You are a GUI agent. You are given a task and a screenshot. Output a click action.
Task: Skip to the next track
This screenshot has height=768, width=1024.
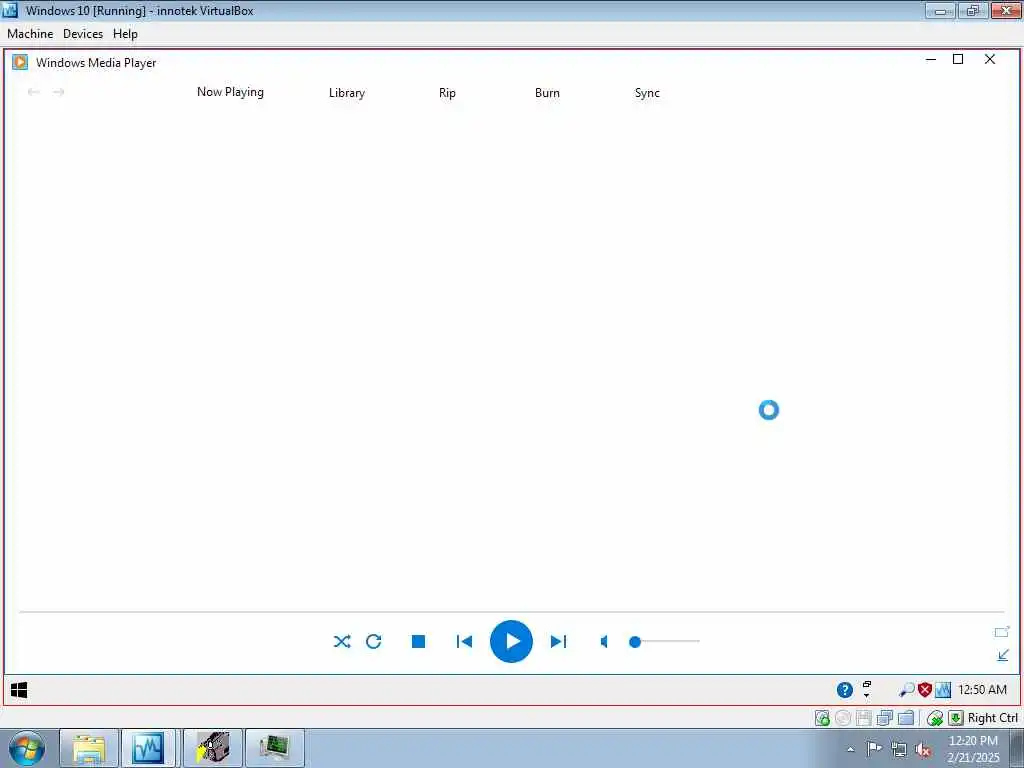[558, 641]
